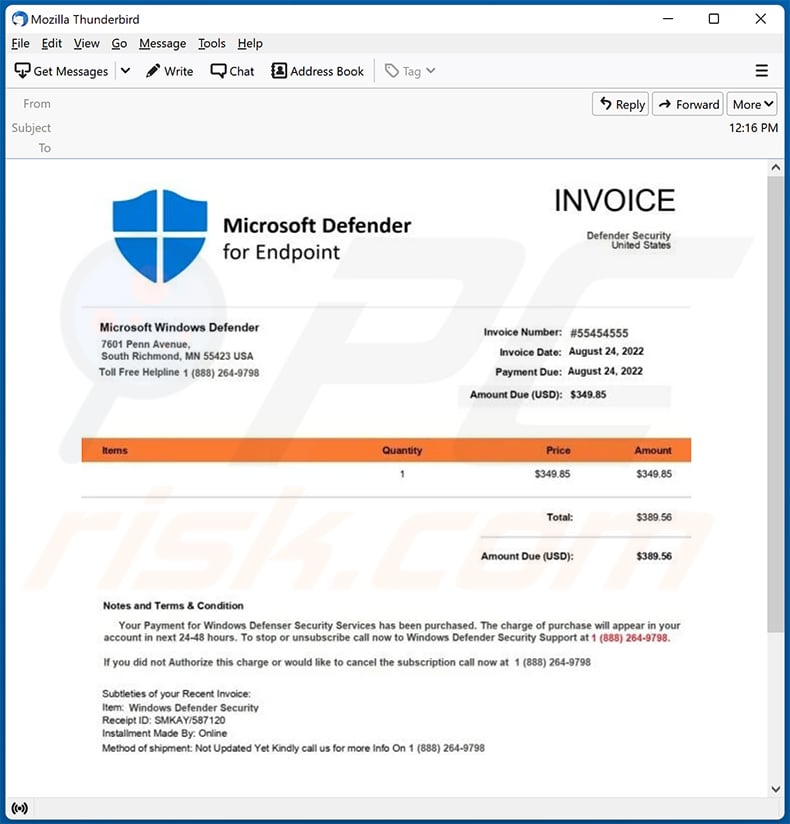Click the Thunderbird application logo icon

point(19,19)
